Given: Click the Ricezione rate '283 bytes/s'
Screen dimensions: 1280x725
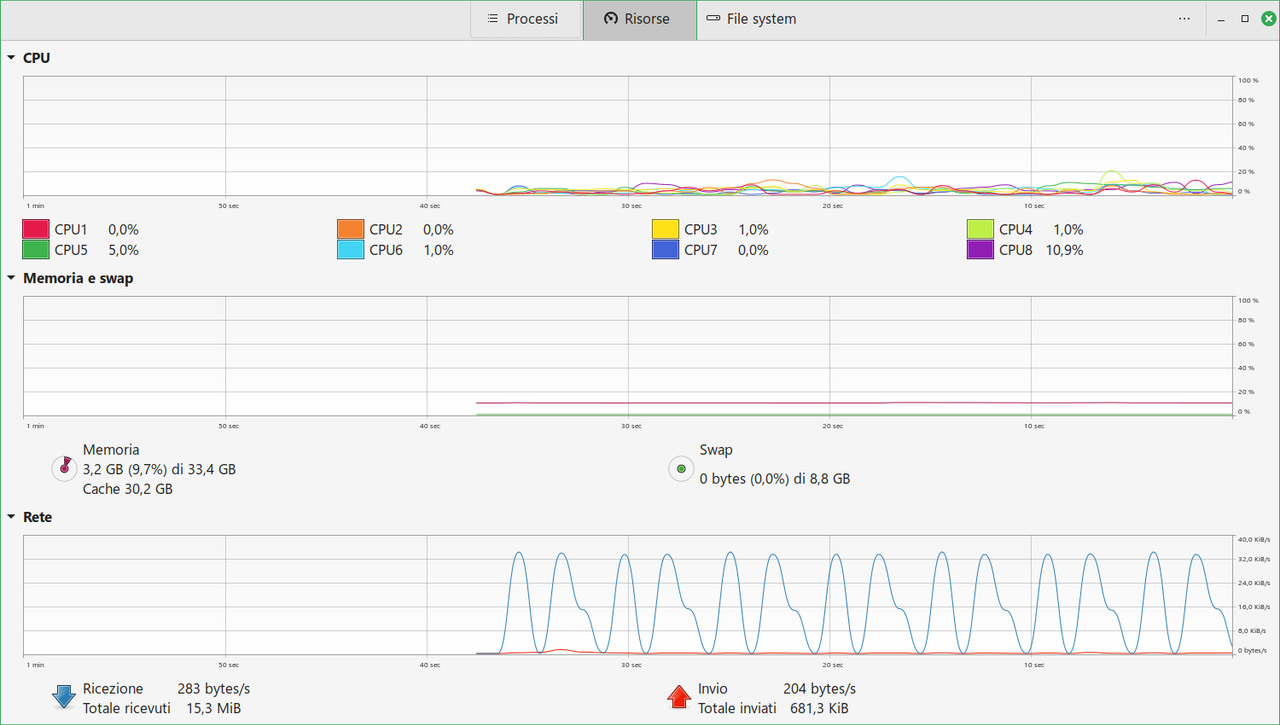Looking at the screenshot, I should (x=214, y=689).
